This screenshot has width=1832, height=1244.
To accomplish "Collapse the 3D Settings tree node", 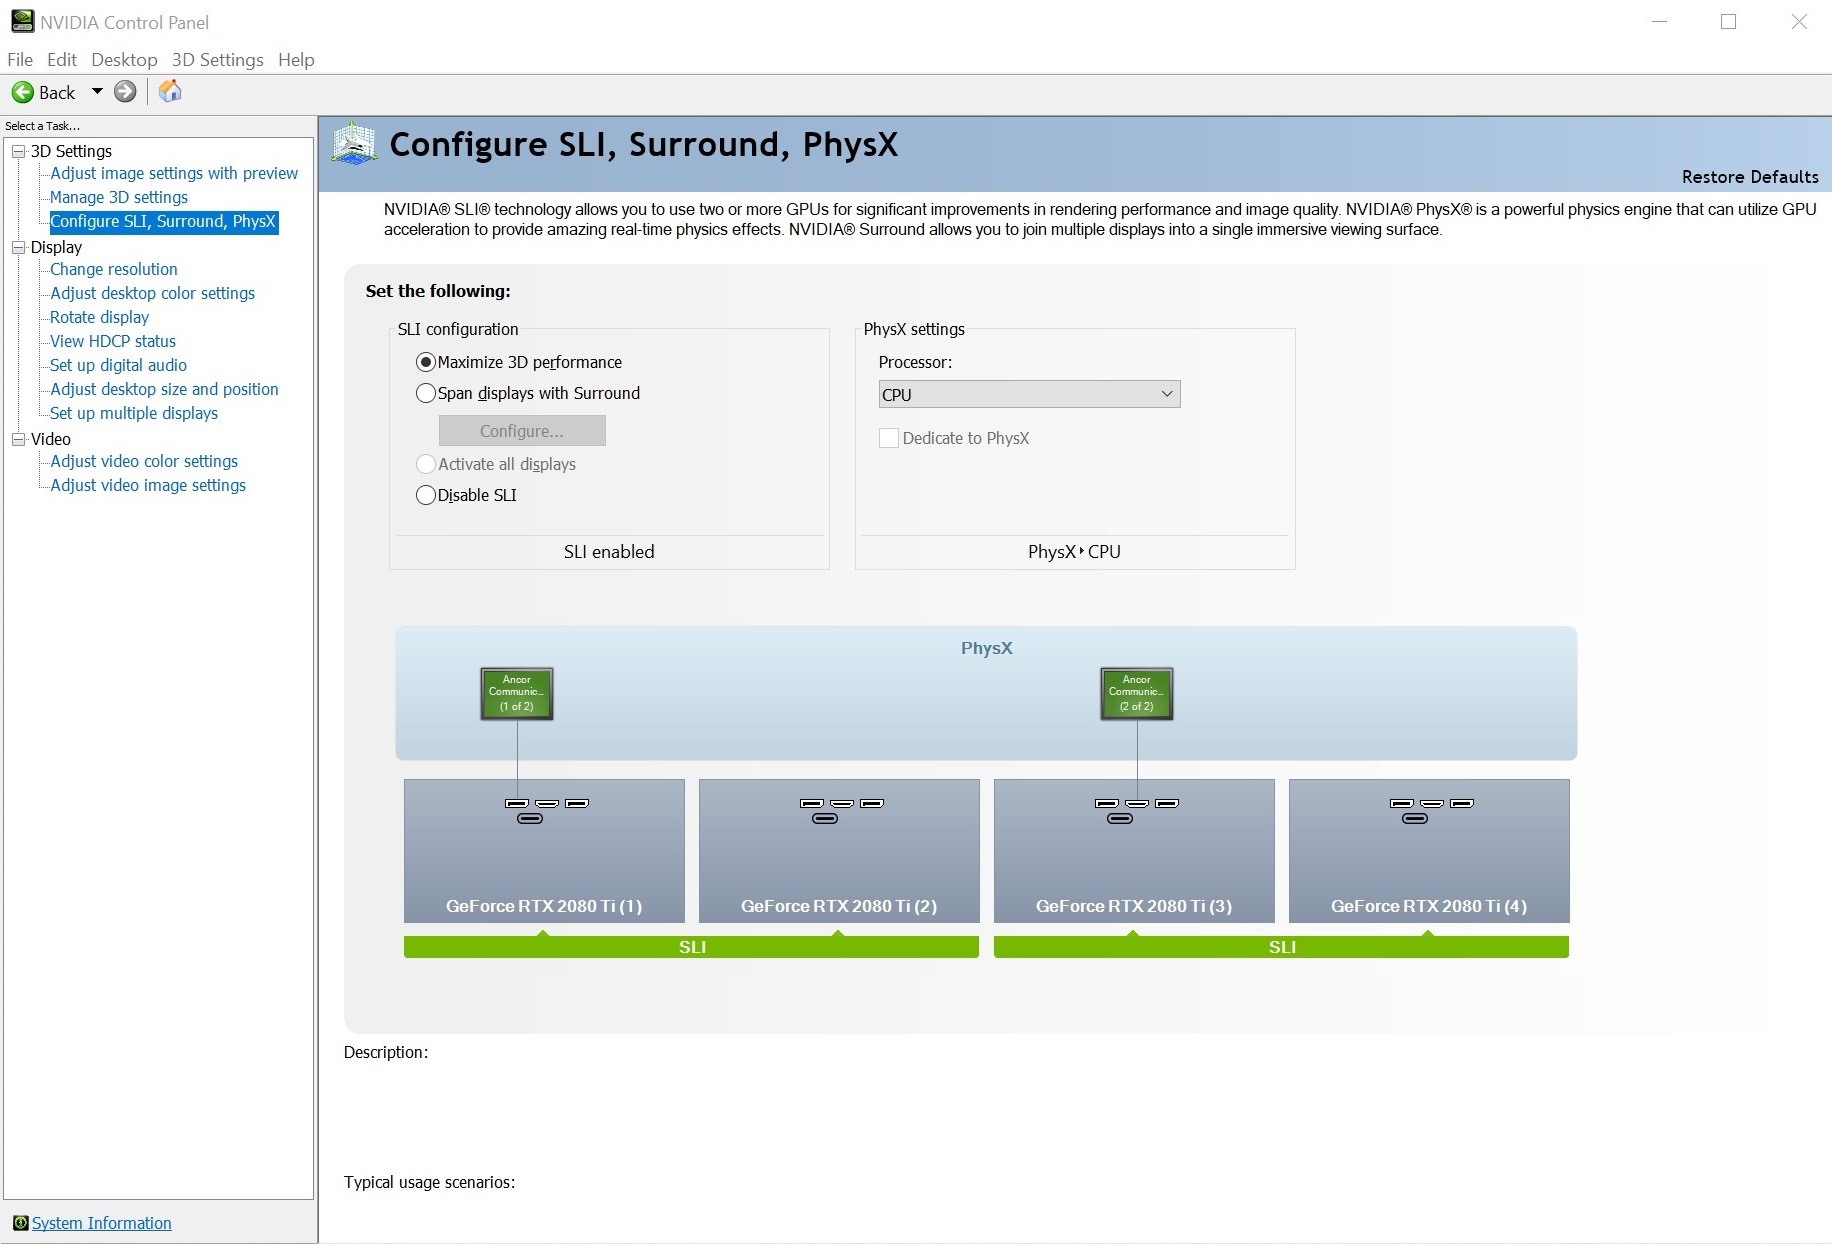I will click(x=18, y=151).
